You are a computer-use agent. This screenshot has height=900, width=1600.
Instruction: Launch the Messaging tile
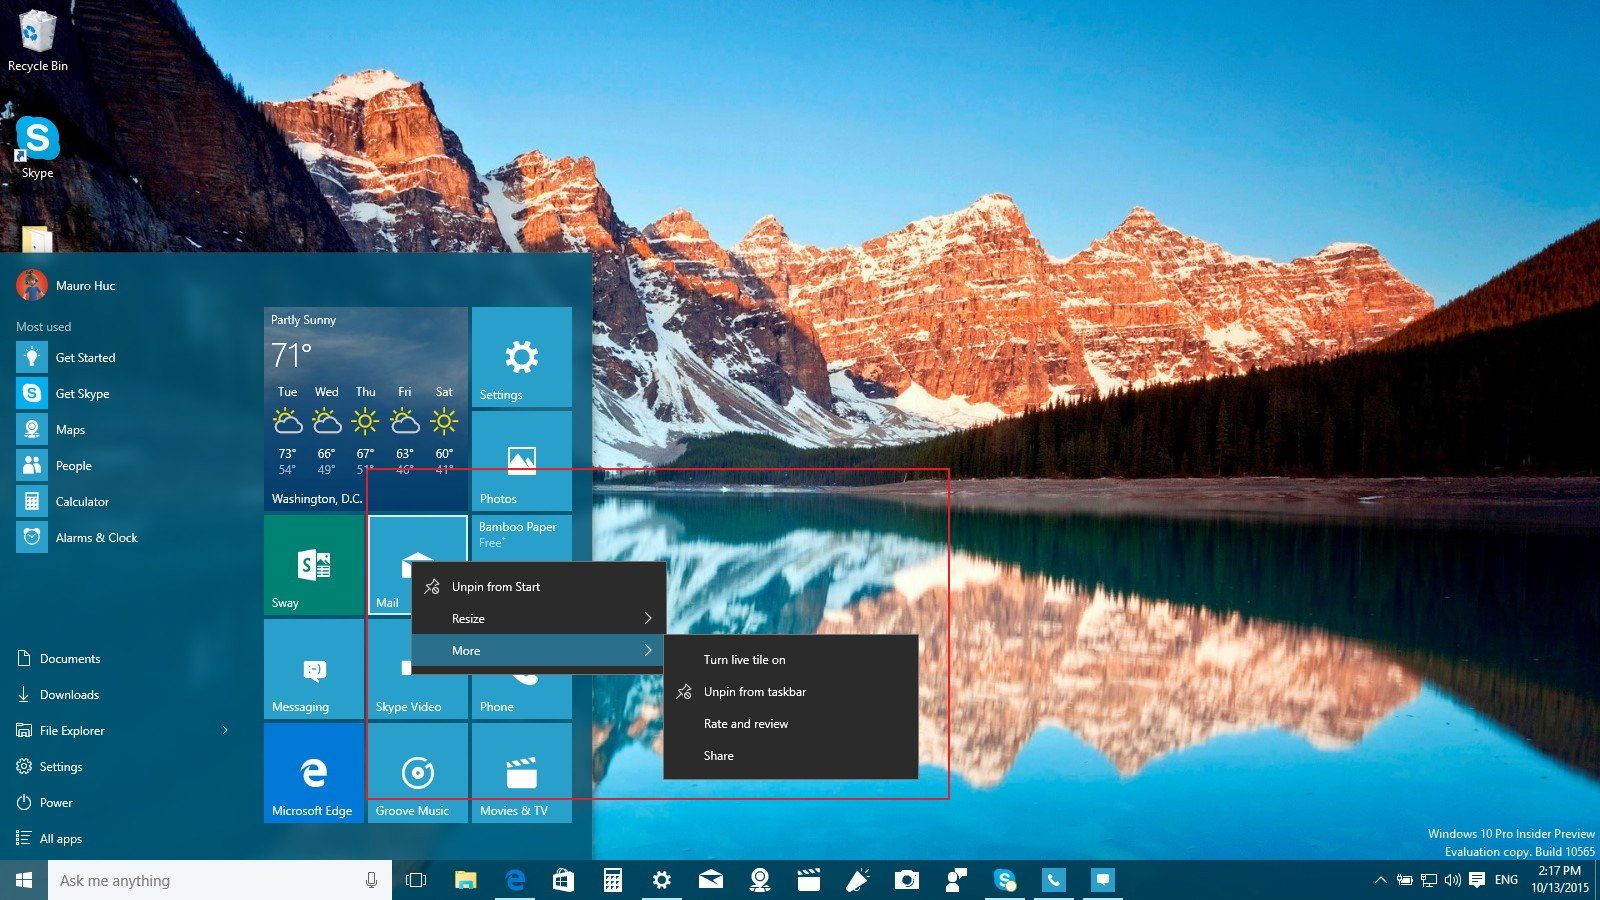tap(313, 670)
